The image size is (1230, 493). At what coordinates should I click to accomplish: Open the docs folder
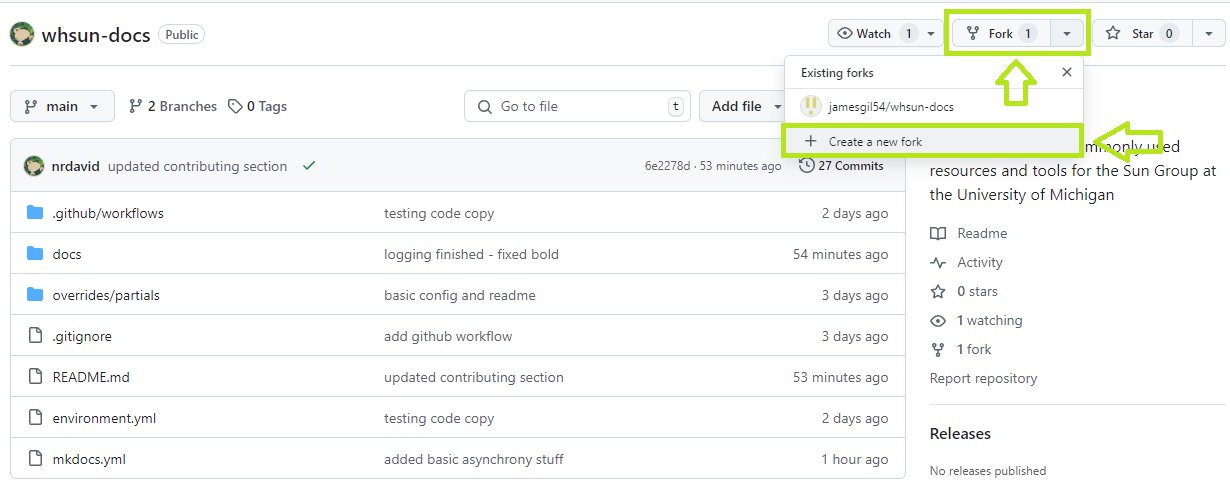pyautogui.click(x=67, y=254)
